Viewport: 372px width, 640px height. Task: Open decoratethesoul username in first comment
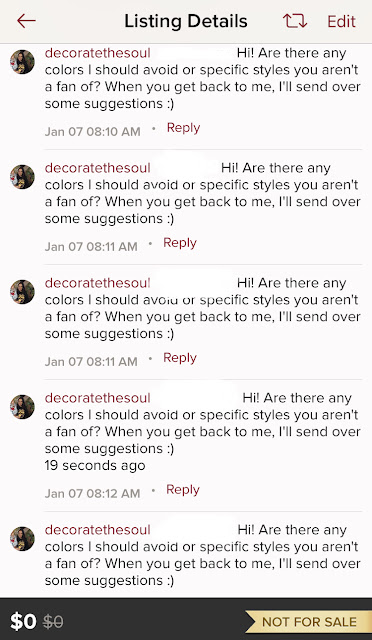98,53
